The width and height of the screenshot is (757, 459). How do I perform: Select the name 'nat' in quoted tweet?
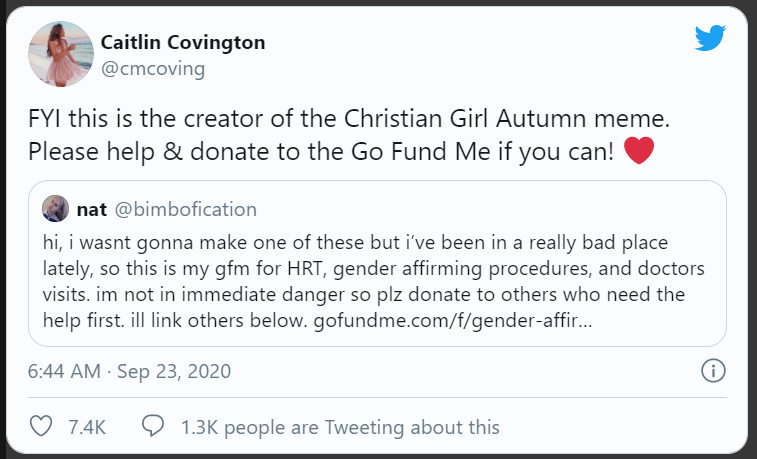coord(91,209)
